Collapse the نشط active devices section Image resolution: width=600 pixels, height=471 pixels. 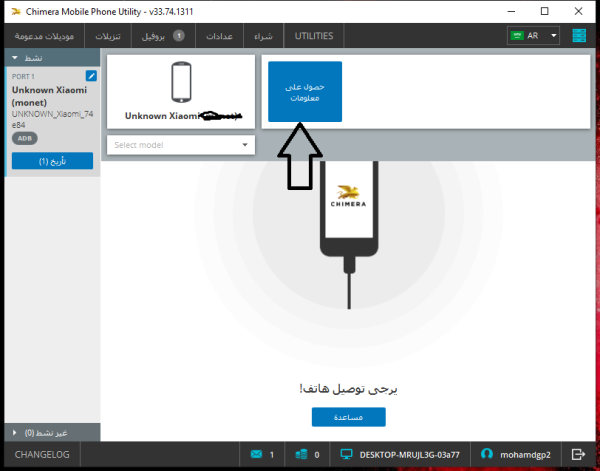(52, 58)
